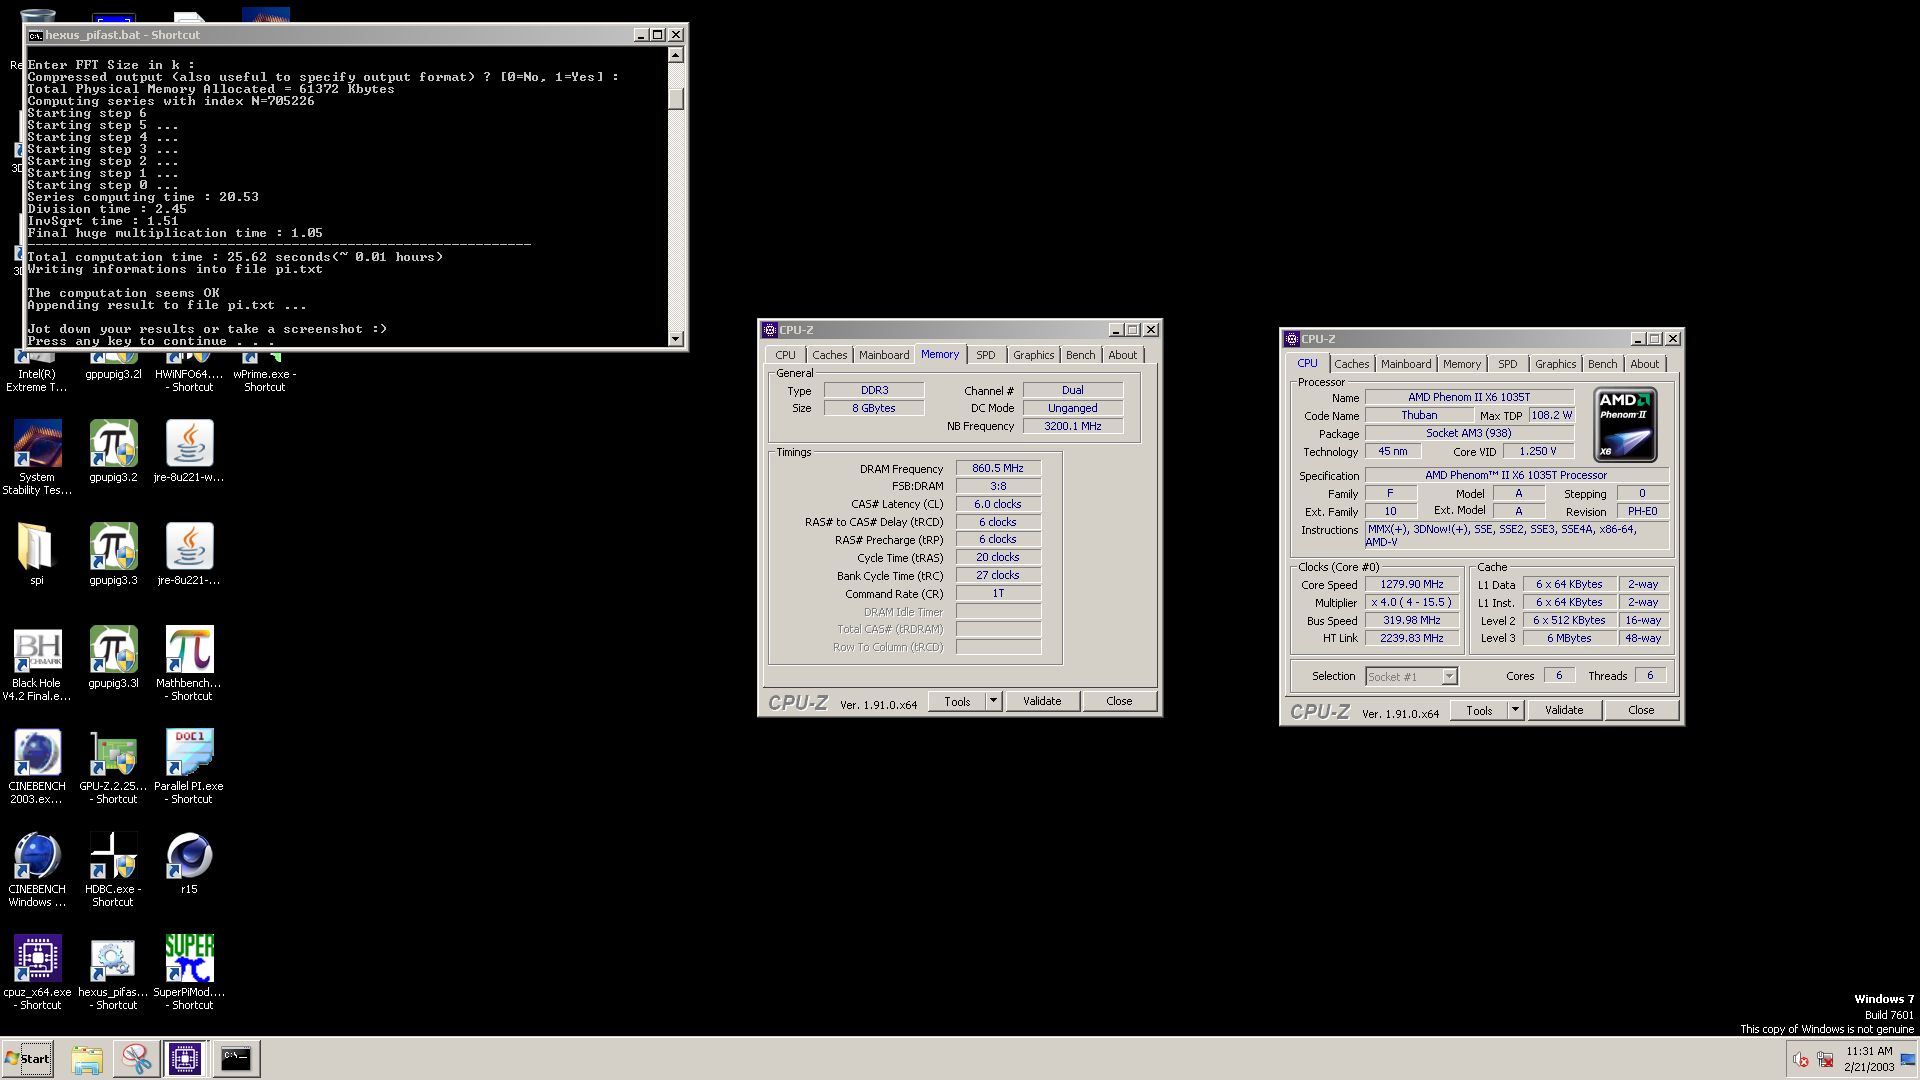Viewport: 1920px width, 1080px height.
Task: Click the Start button
Action: click(x=28, y=1059)
